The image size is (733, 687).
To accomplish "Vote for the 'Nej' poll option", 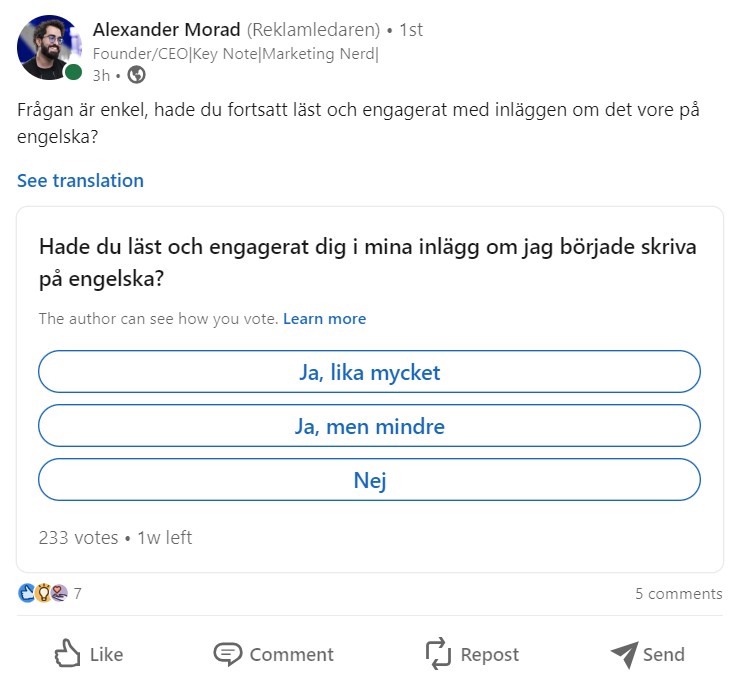I will coord(369,480).
